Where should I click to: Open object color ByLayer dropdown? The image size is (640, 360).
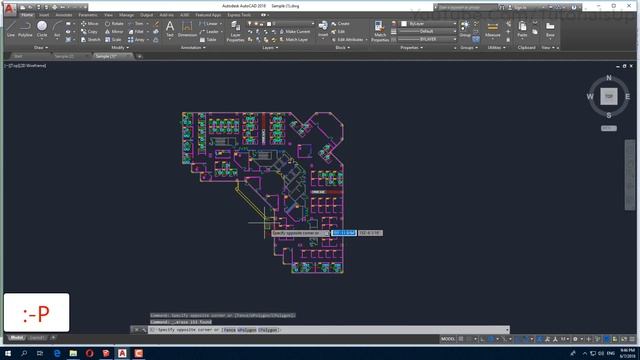click(x=428, y=24)
